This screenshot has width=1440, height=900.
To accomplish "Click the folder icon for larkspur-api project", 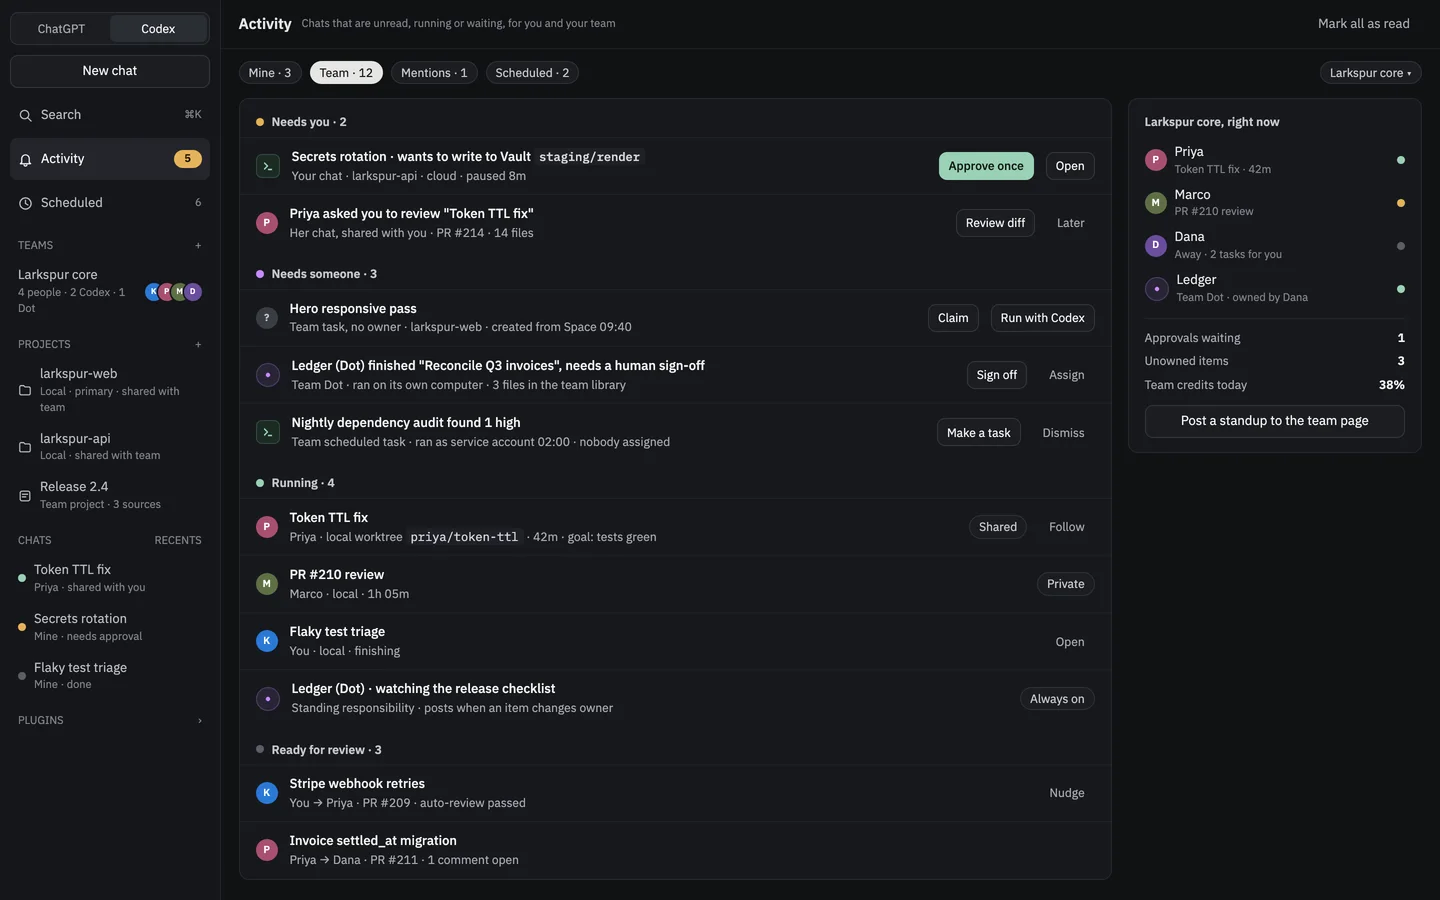I will (x=25, y=447).
